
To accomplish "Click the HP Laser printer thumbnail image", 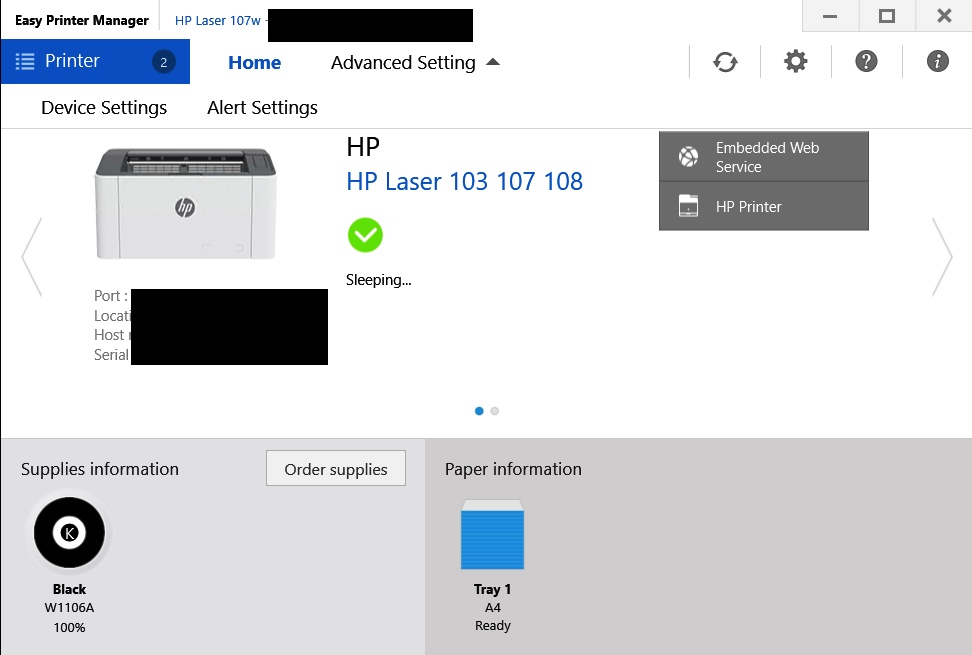I will point(185,203).
